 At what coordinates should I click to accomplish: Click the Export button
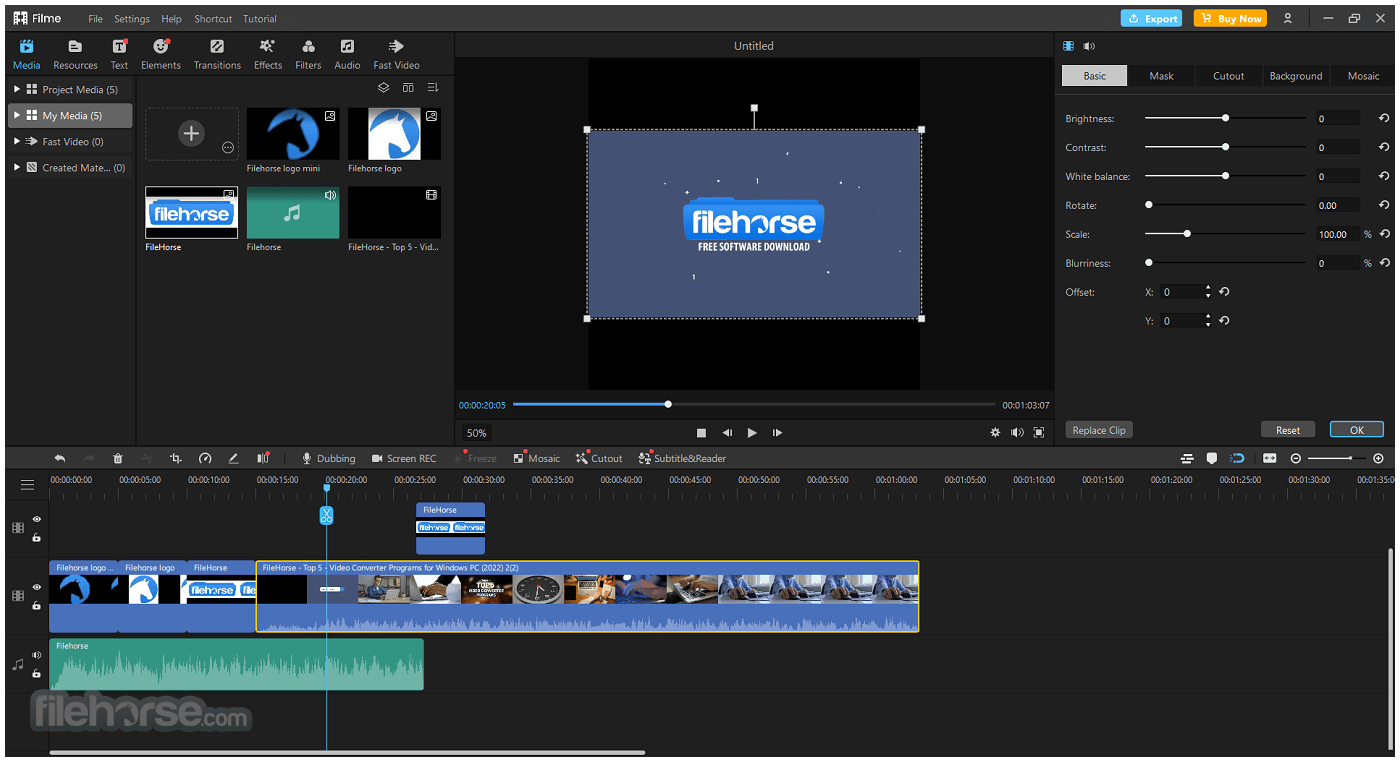1151,18
